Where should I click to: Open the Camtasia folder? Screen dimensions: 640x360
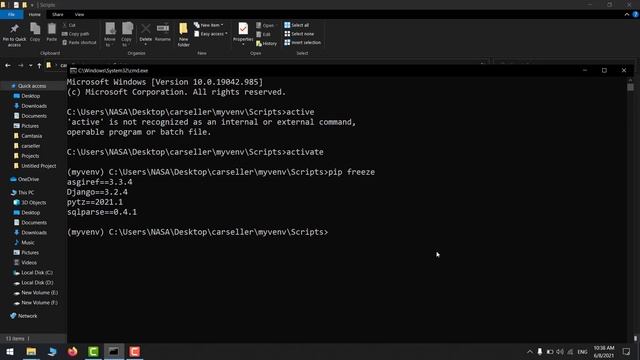point(28,136)
